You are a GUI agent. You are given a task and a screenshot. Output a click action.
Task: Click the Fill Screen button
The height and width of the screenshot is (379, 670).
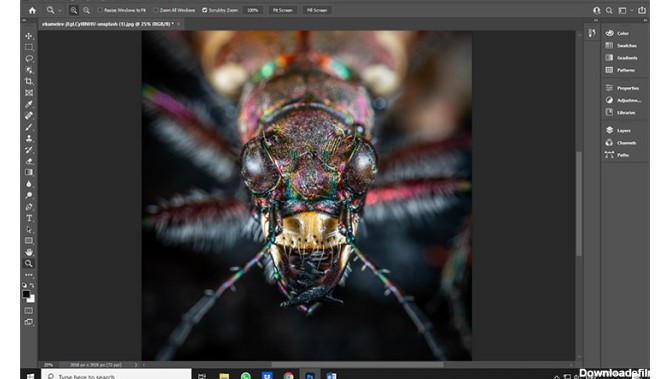[x=317, y=10]
